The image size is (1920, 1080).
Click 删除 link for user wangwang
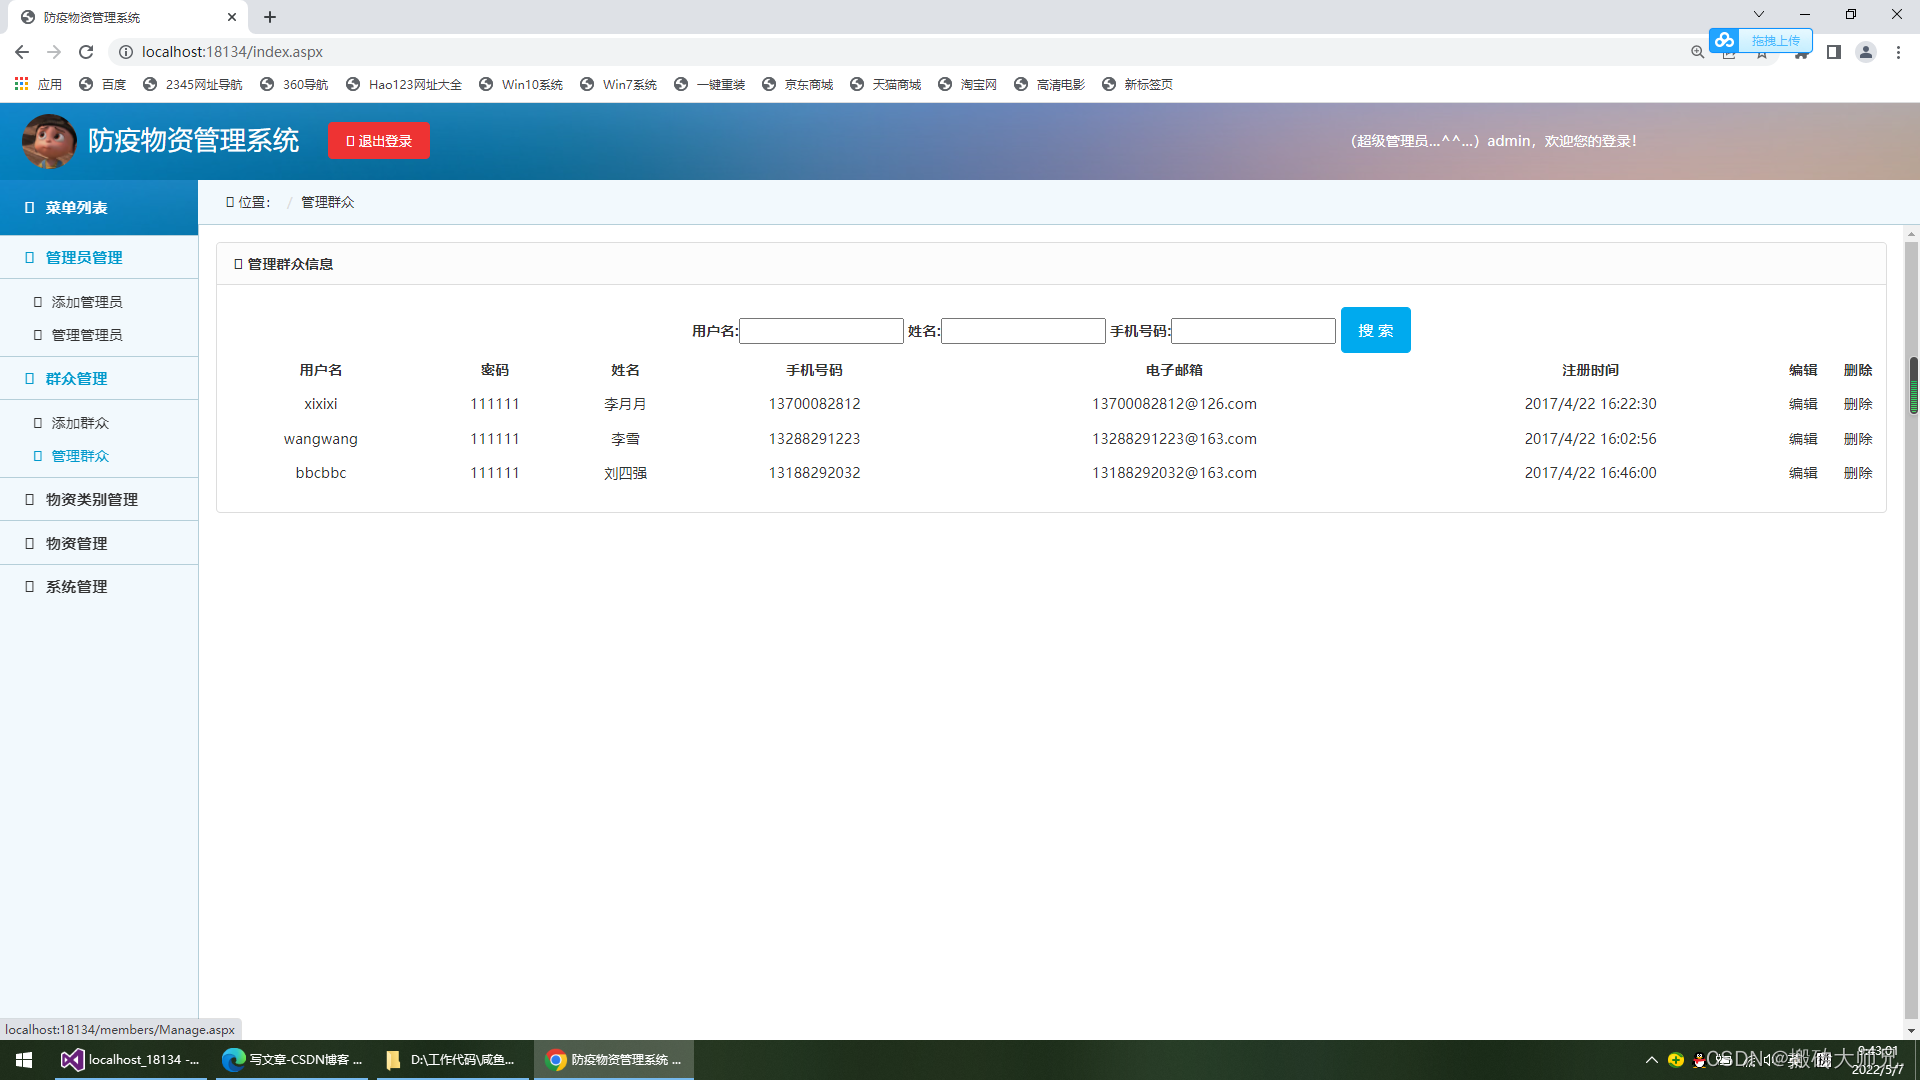pos(1857,439)
